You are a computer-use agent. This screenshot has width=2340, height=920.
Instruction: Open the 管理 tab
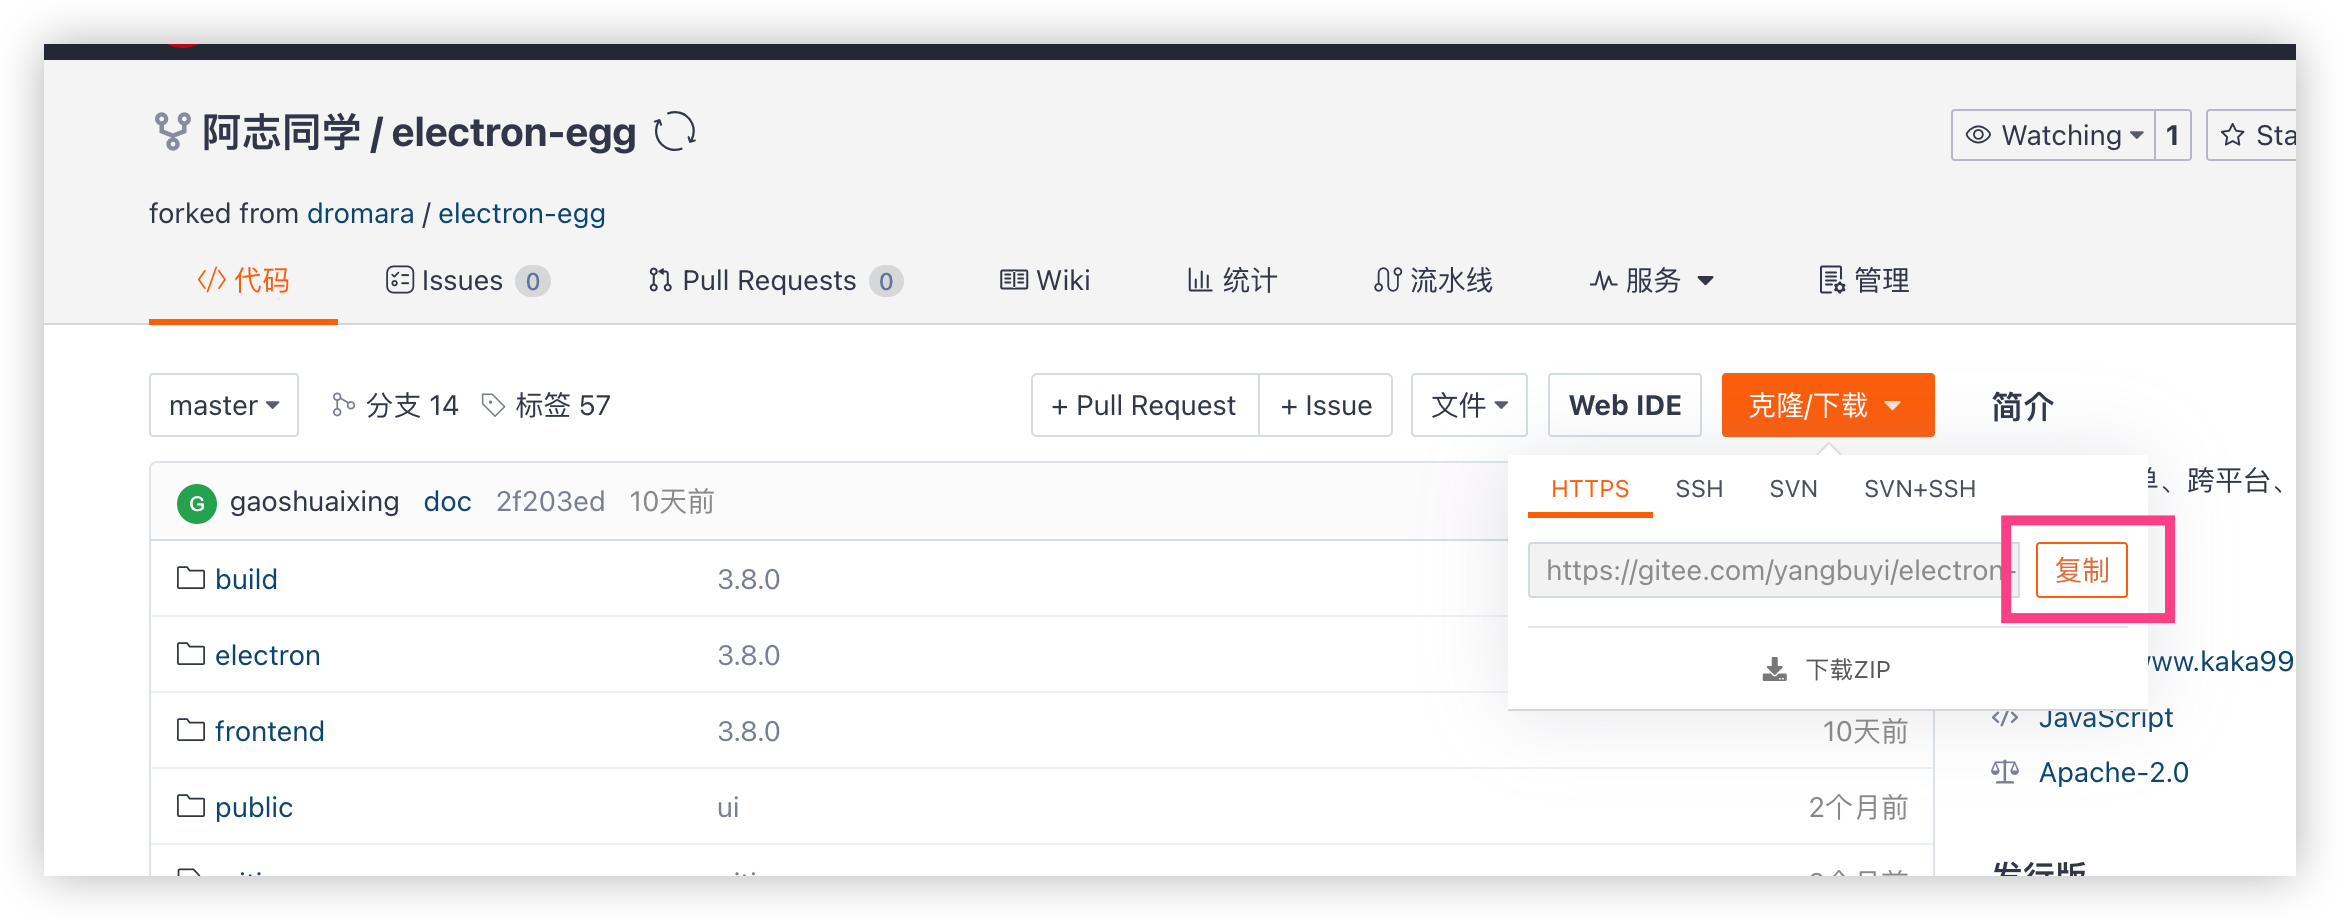pyautogui.click(x=1864, y=280)
